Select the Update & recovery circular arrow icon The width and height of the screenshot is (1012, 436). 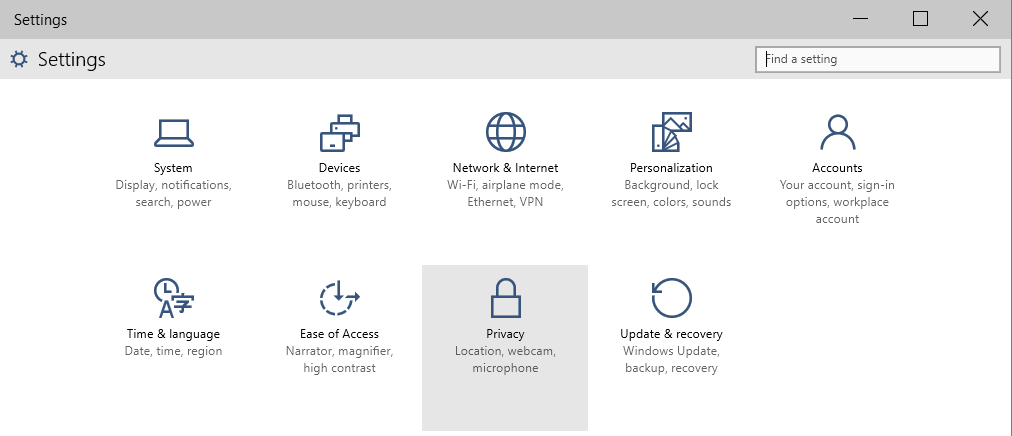pyautogui.click(x=671, y=298)
